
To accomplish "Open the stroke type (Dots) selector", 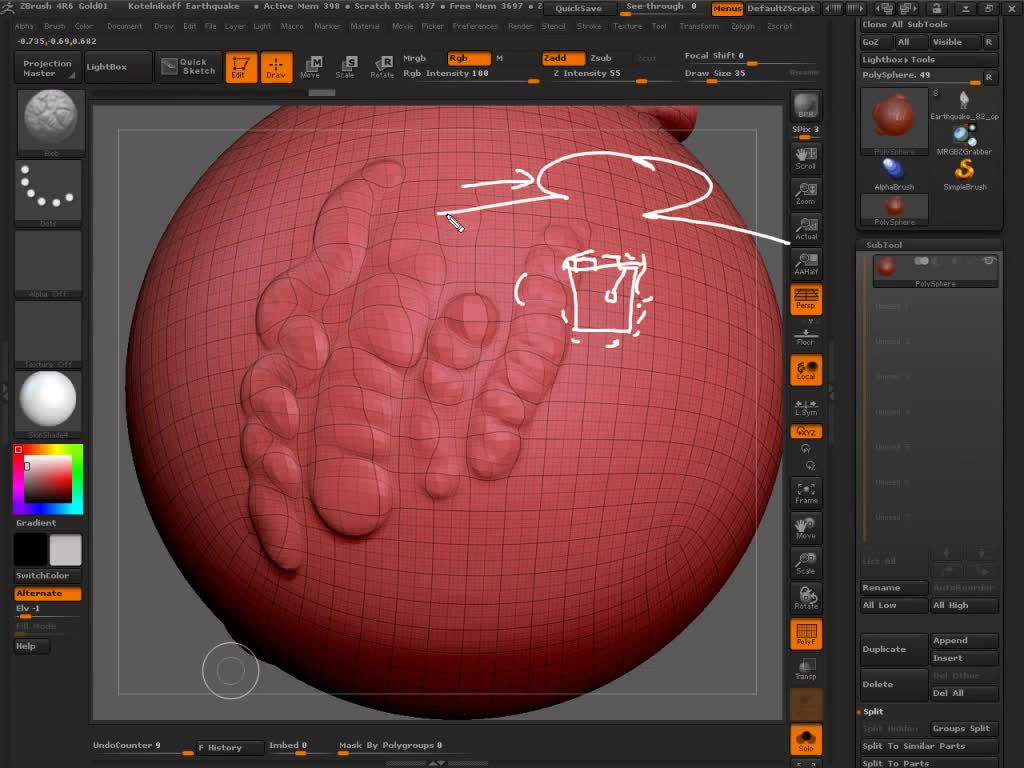I will point(48,193).
